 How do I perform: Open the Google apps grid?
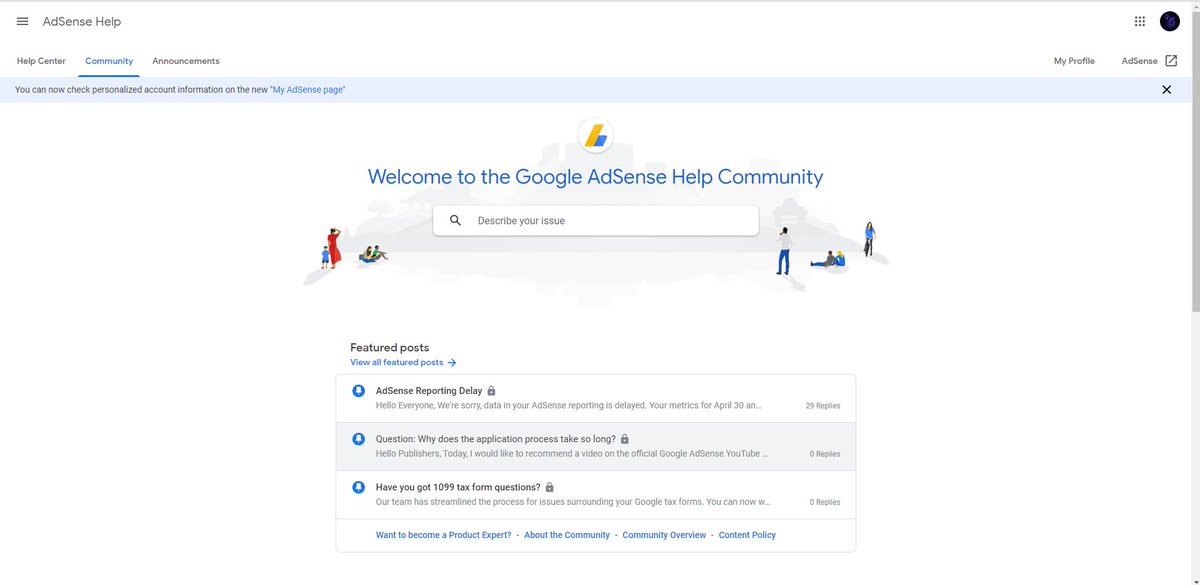pyautogui.click(x=1139, y=21)
